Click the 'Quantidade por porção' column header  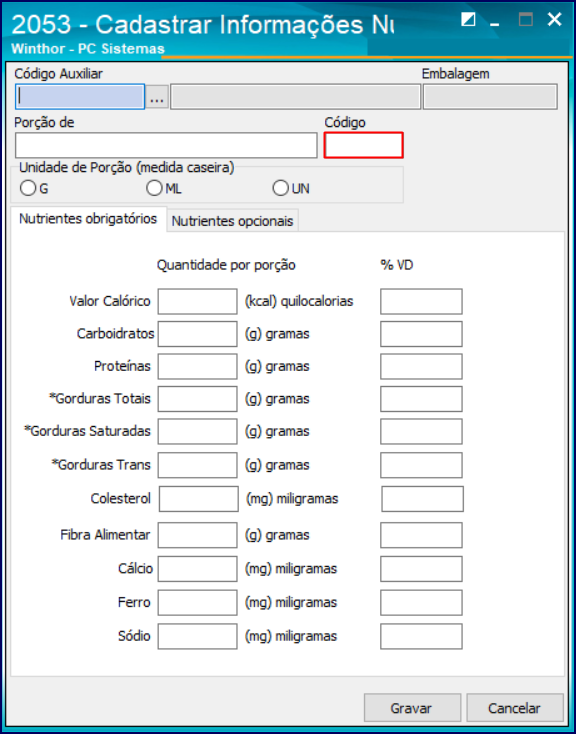[226, 265]
